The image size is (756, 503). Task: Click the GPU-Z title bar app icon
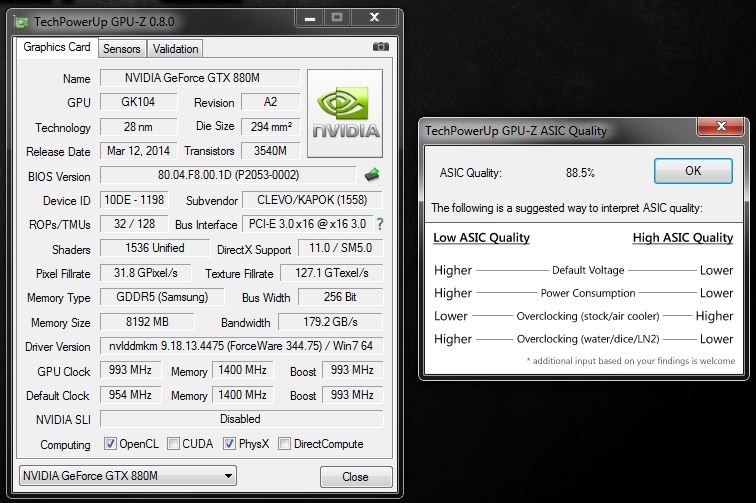[x=21, y=22]
